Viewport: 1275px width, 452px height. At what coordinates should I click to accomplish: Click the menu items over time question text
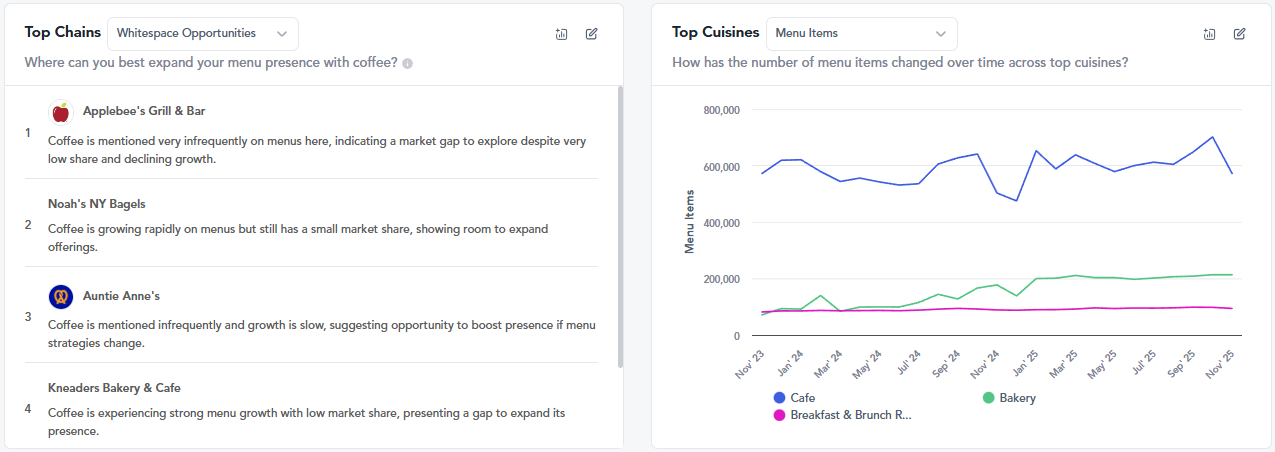(x=900, y=62)
